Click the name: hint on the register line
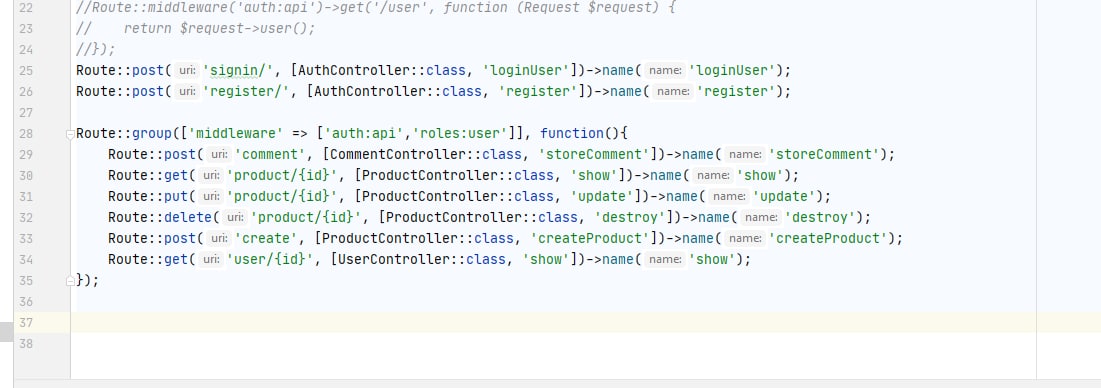 673,91
